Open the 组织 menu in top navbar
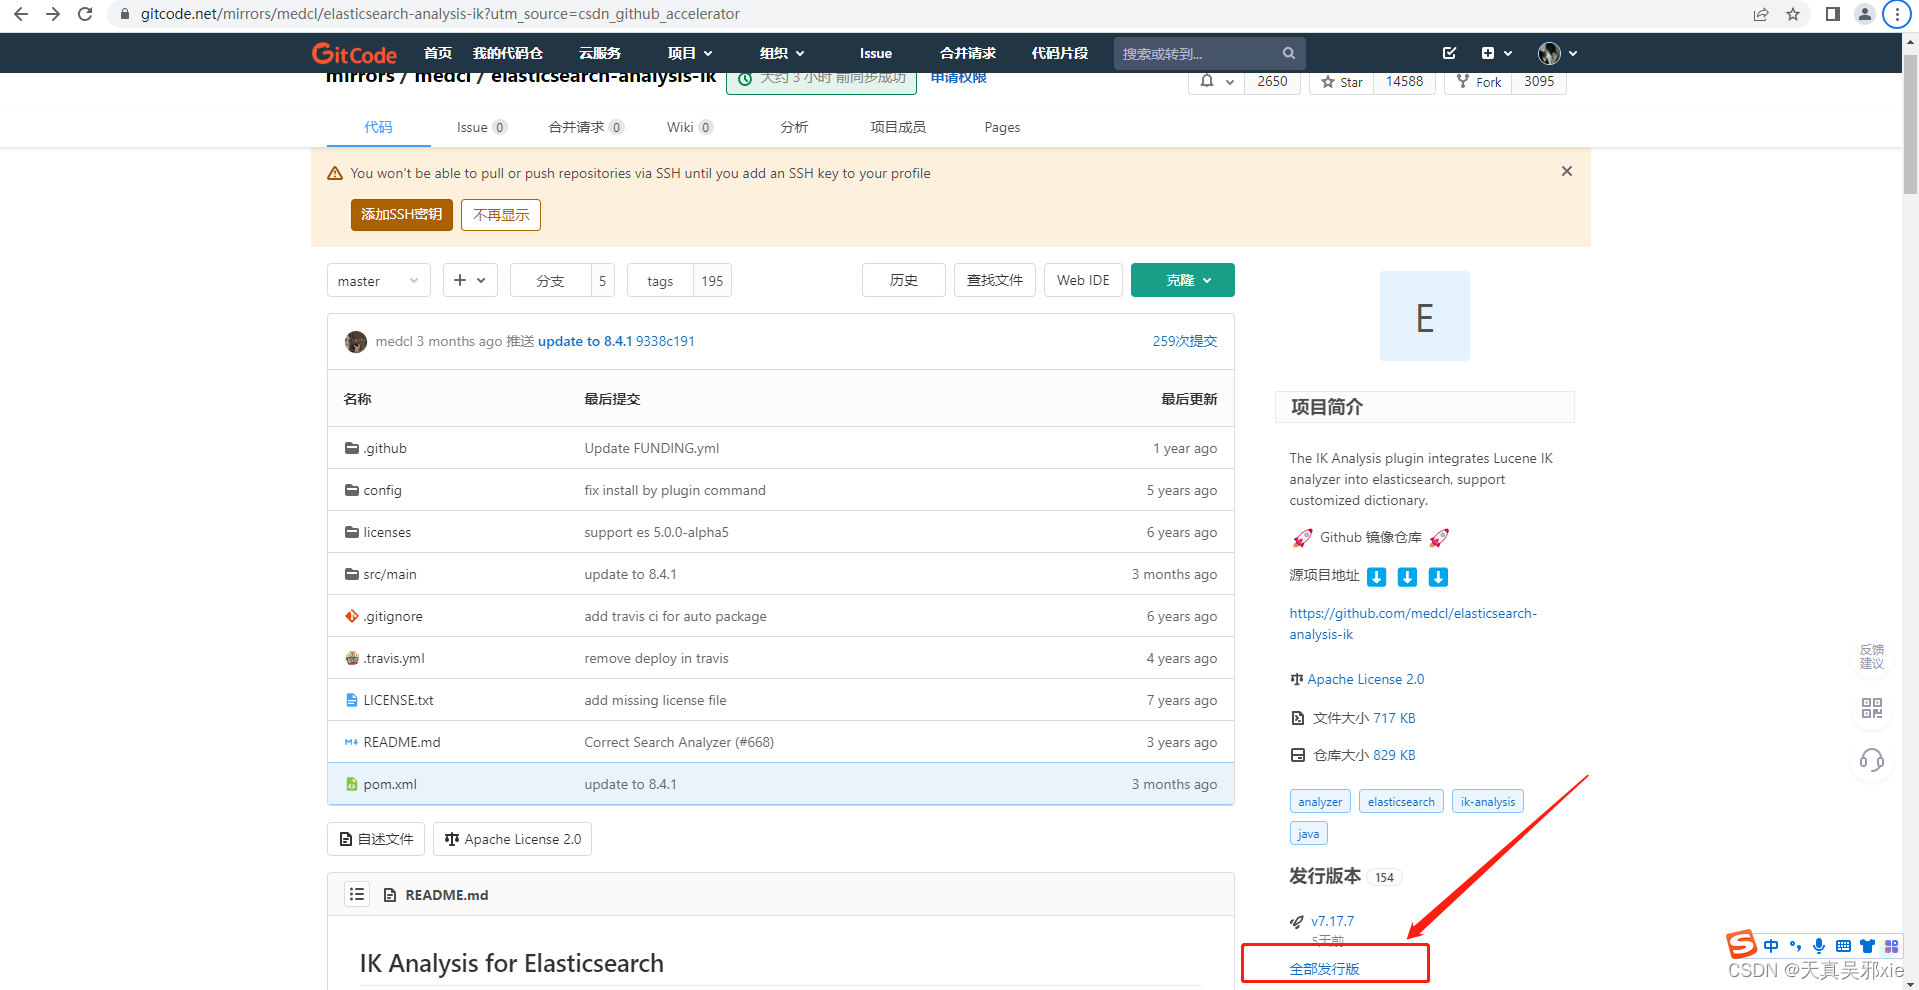The height and width of the screenshot is (990, 1919). 782,53
